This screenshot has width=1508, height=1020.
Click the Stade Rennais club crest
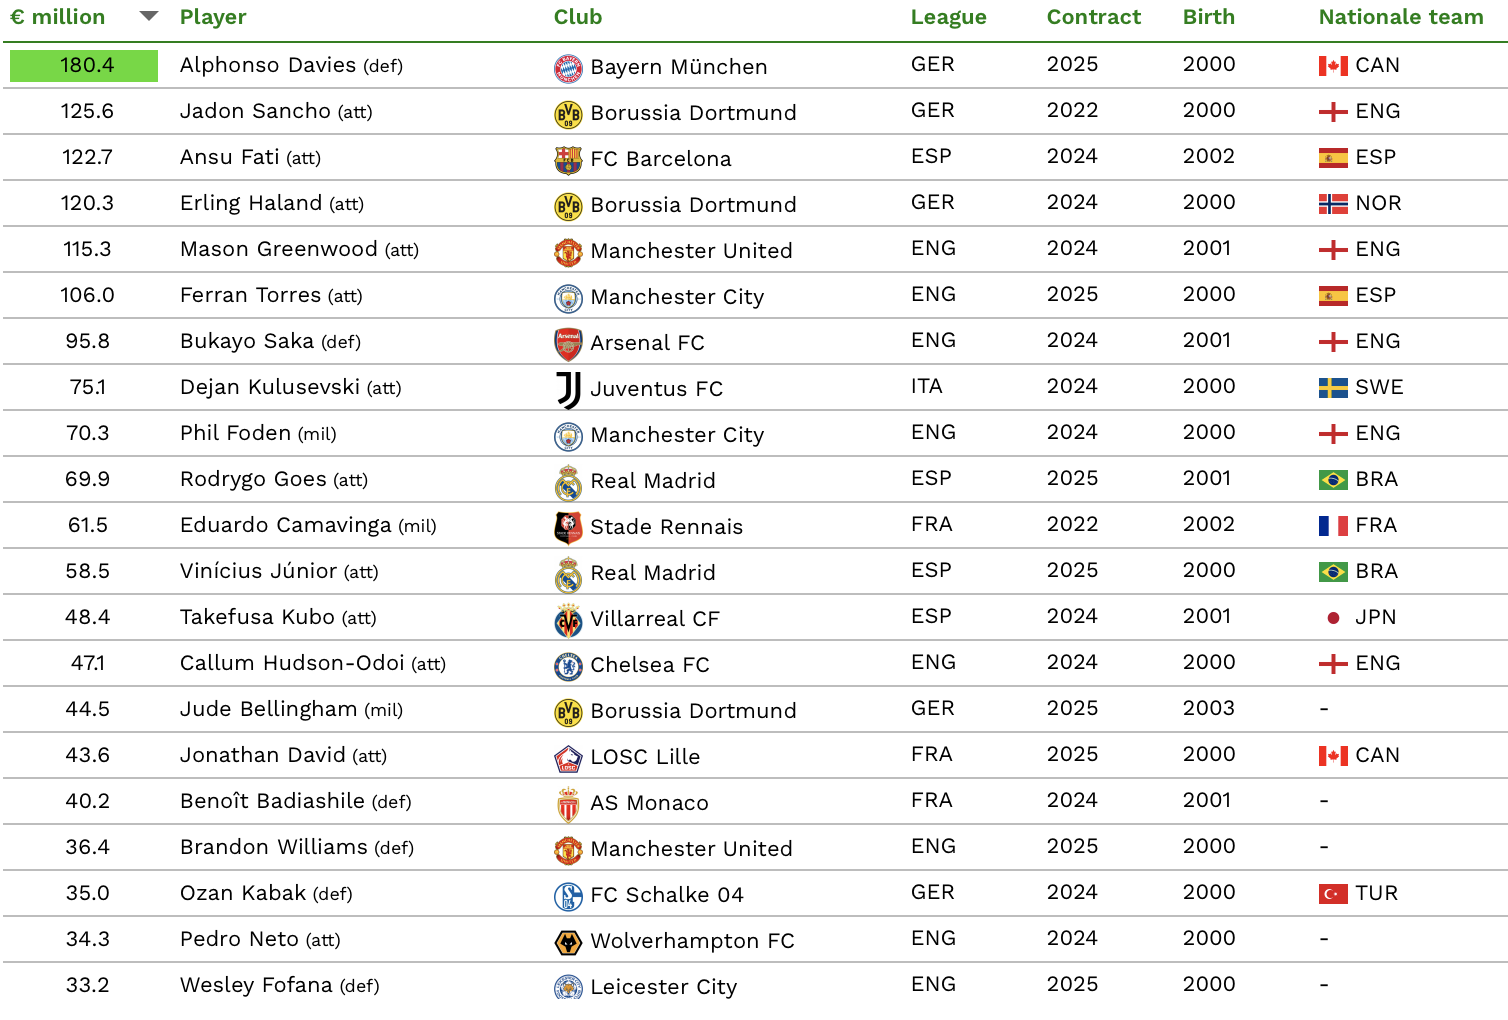(568, 528)
